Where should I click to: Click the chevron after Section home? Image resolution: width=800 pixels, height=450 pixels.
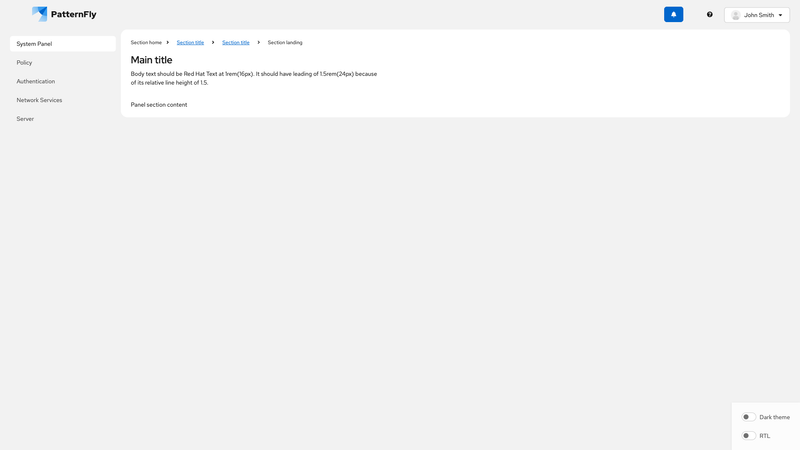click(168, 43)
